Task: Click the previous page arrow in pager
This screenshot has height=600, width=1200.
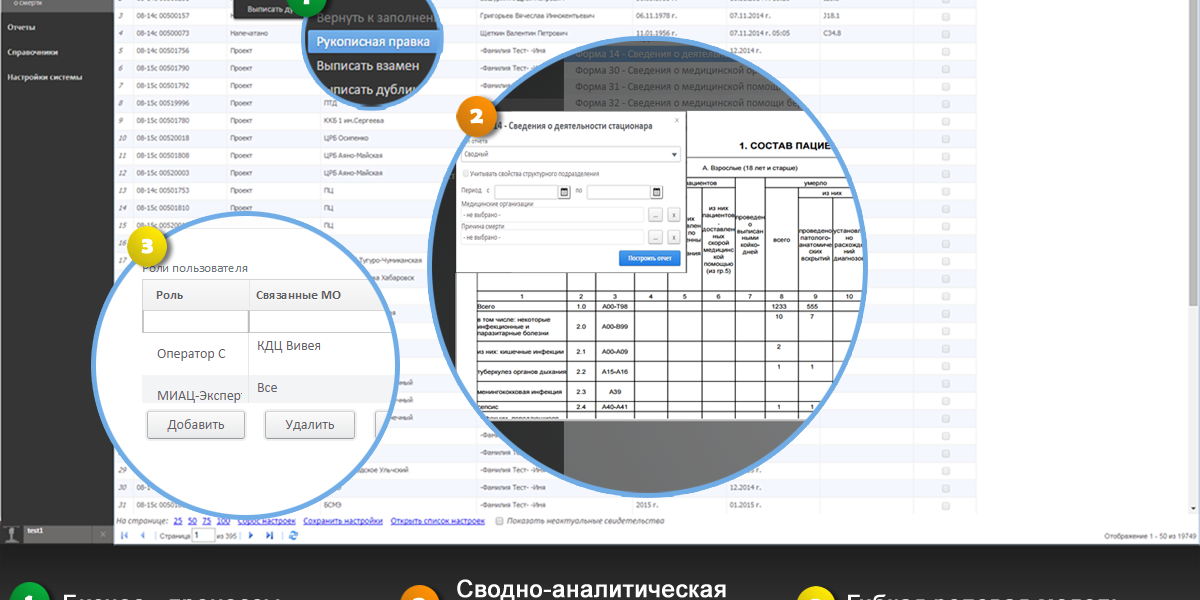Action: 142,536
